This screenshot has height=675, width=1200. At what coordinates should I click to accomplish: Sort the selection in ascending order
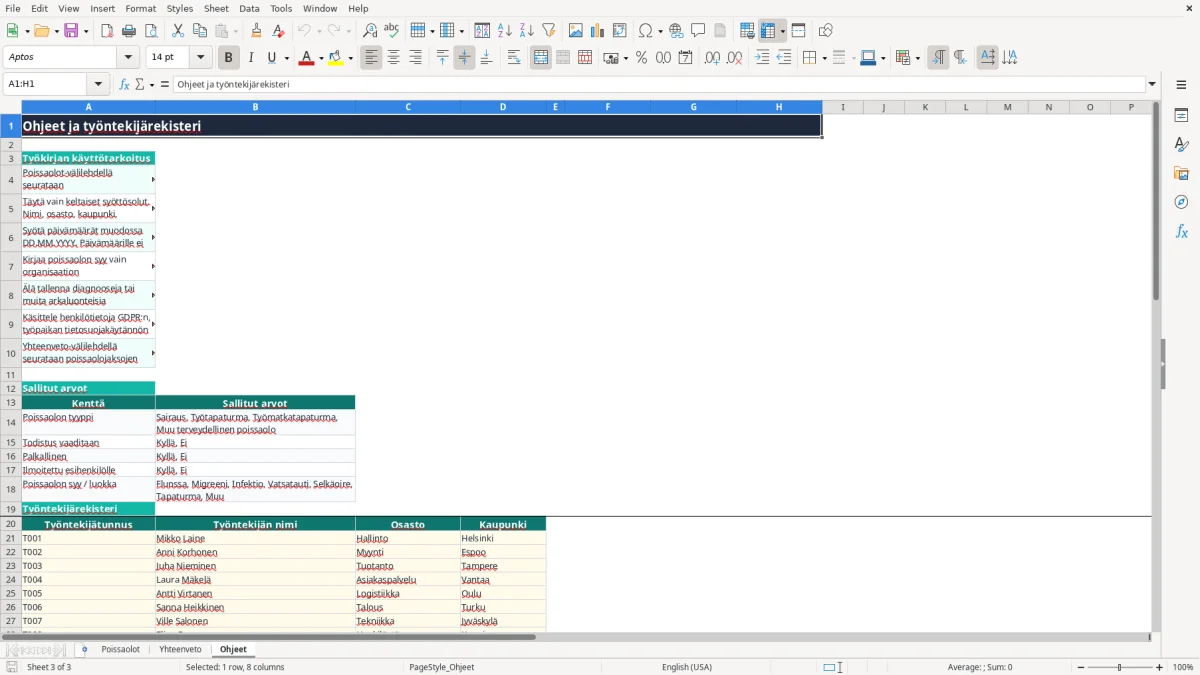[x=504, y=31]
